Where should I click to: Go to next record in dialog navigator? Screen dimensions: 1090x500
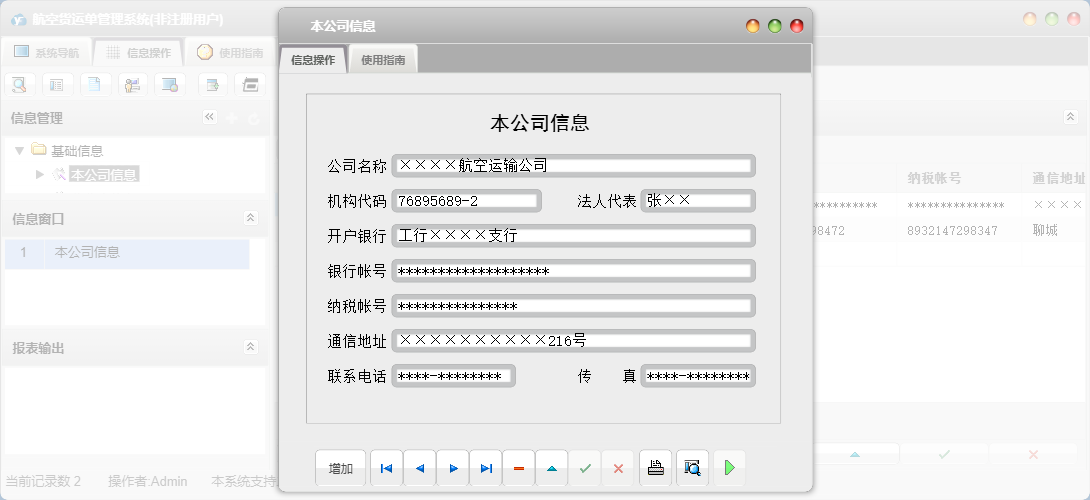pyautogui.click(x=453, y=469)
